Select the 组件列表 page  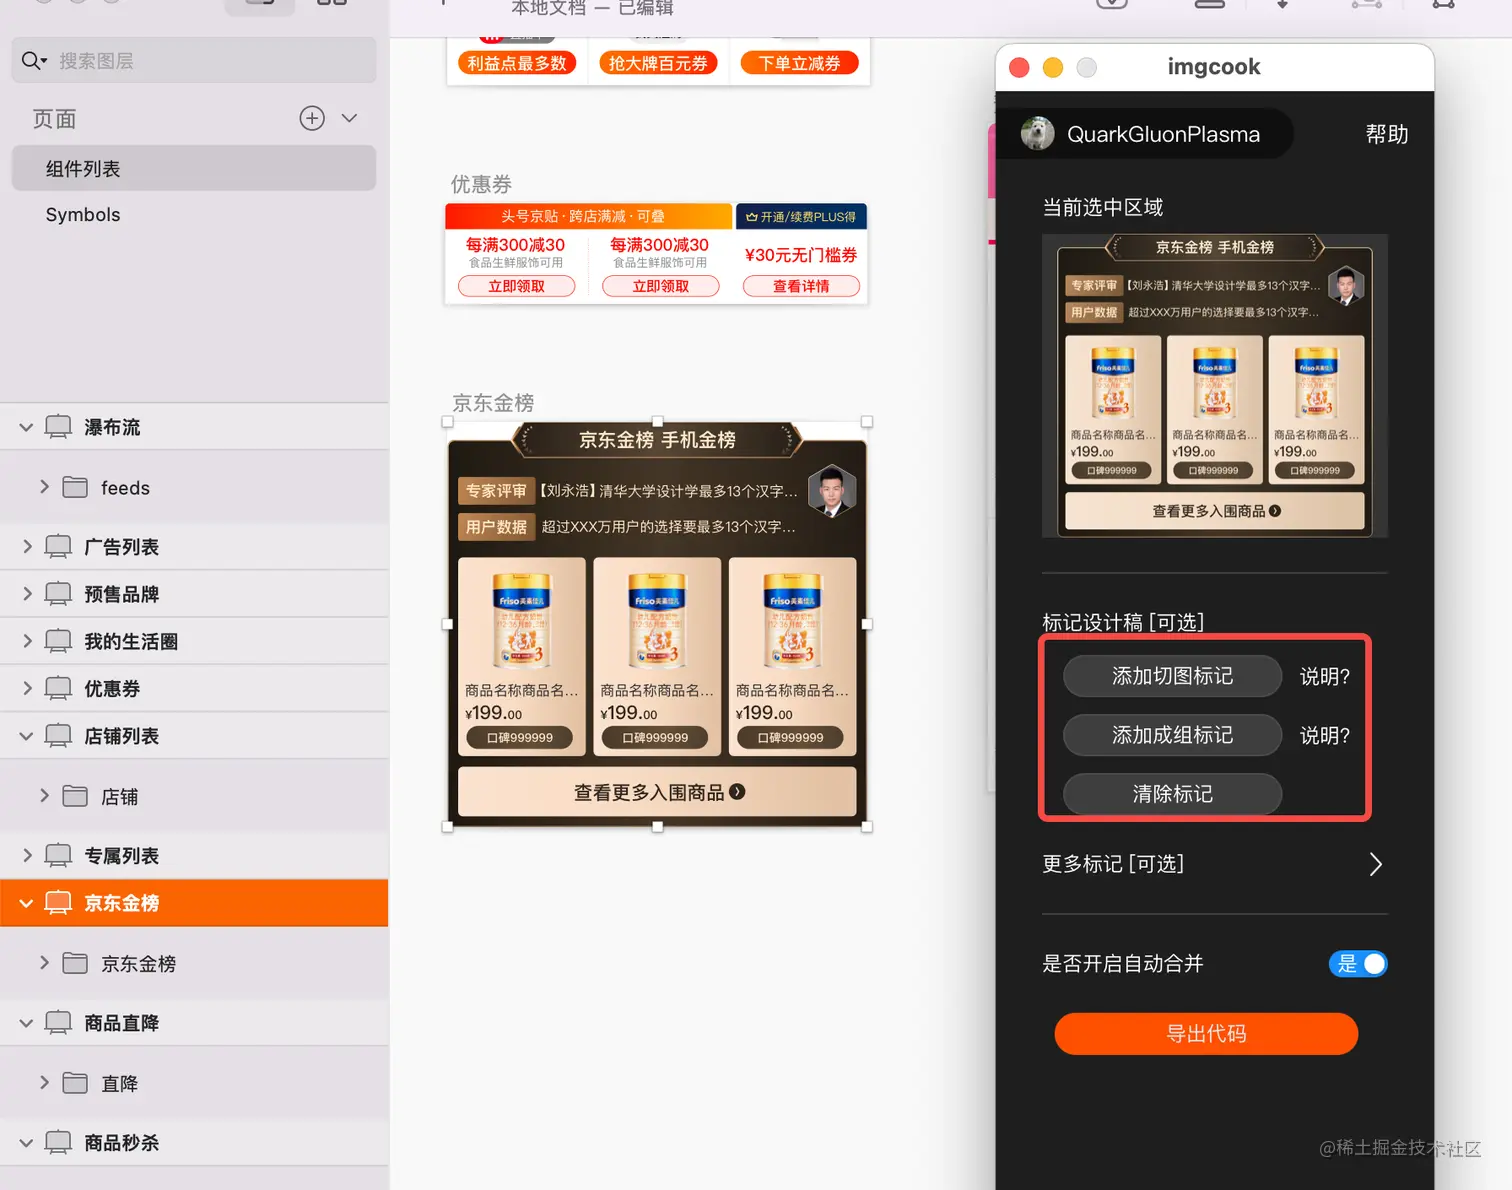[x=194, y=168]
